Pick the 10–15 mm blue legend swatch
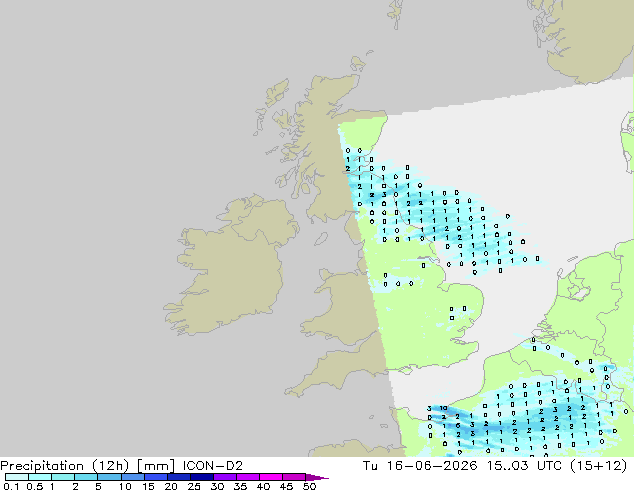This screenshot has height=490, width=634. coord(133,477)
